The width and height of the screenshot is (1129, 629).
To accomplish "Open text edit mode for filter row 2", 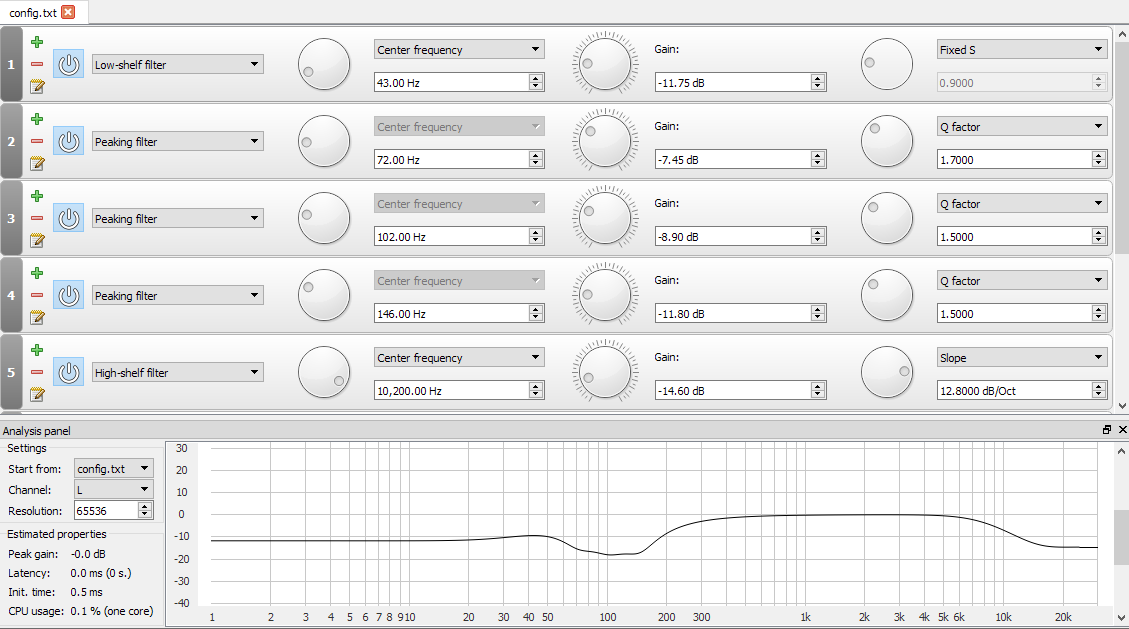I will 37,163.
